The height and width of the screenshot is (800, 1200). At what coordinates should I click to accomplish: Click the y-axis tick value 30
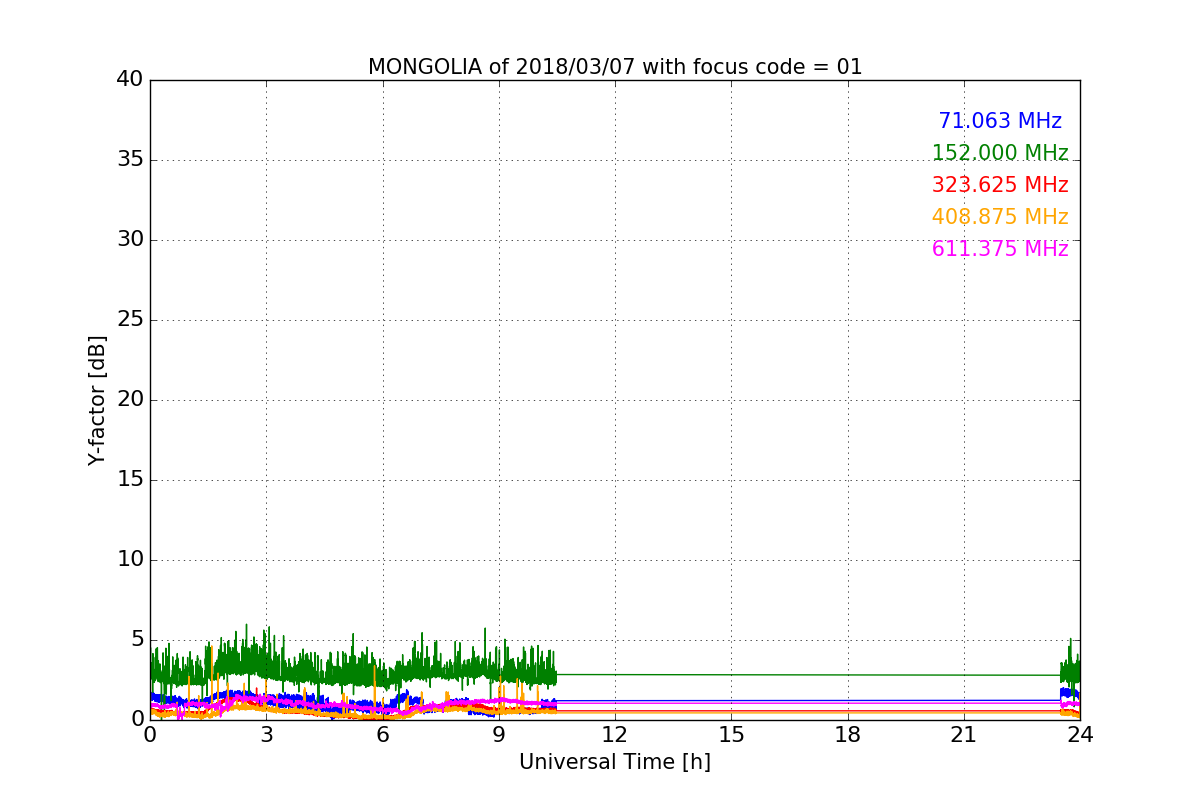[x=130, y=240]
